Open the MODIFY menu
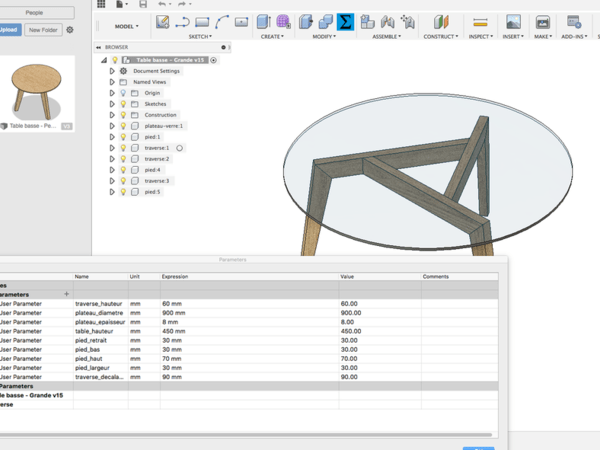600x450 pixels. tap(324, 36)
